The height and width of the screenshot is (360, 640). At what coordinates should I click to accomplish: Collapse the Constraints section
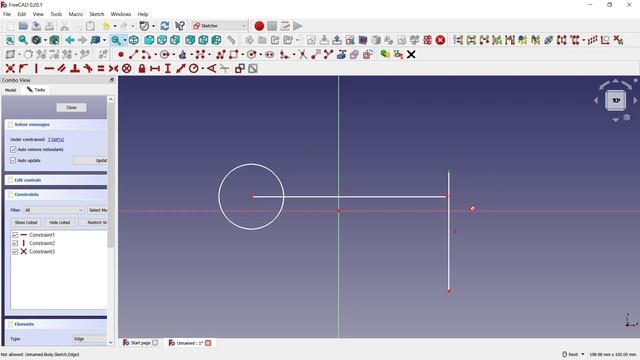56,194
